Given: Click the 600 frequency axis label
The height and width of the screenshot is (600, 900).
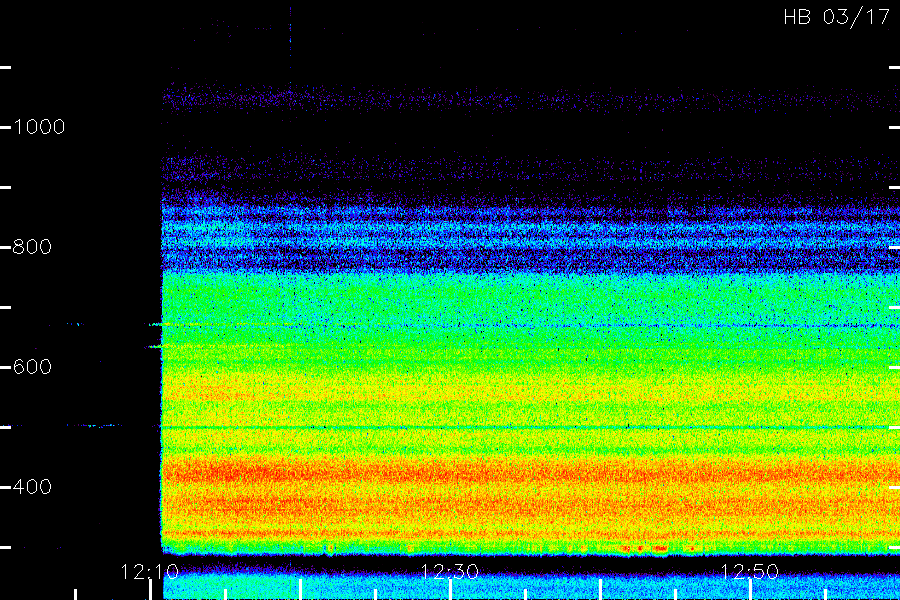Looking at the screenshot, I should coord(32,367).
